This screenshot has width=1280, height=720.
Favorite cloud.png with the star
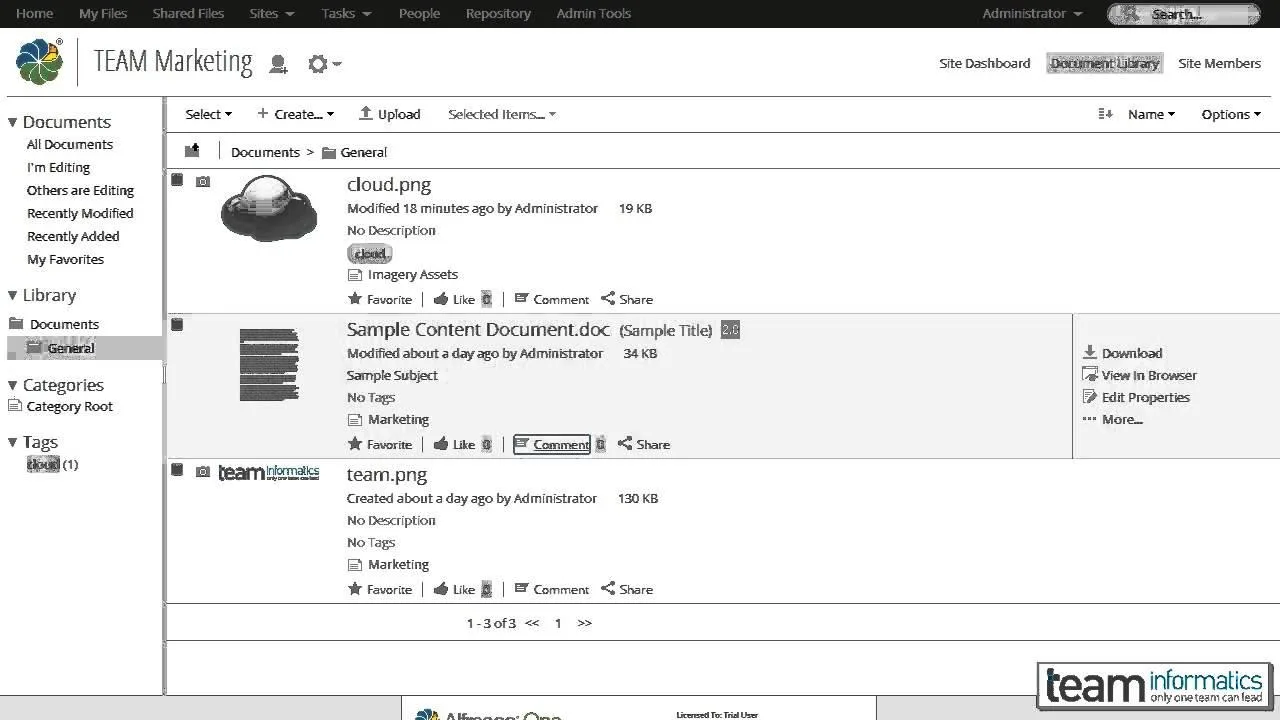click(x=380, y=299)
